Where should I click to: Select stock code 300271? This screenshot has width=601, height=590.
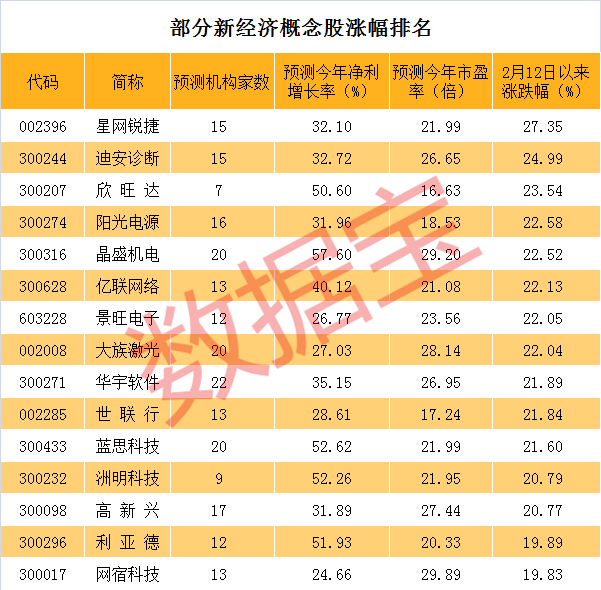43,383
